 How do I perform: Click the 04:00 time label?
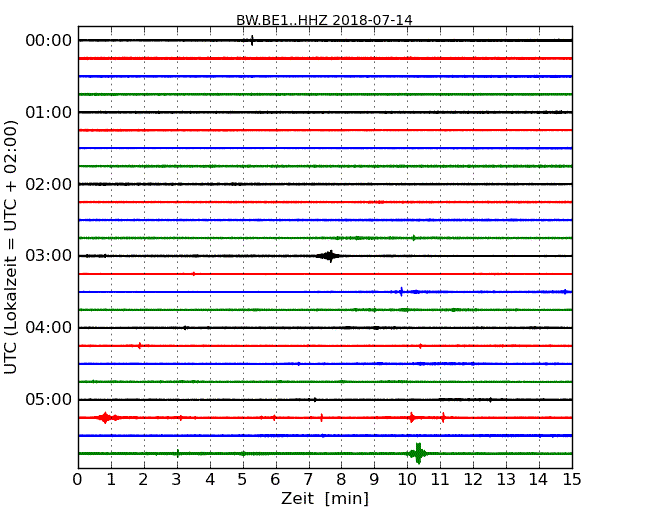pos(49,328)
